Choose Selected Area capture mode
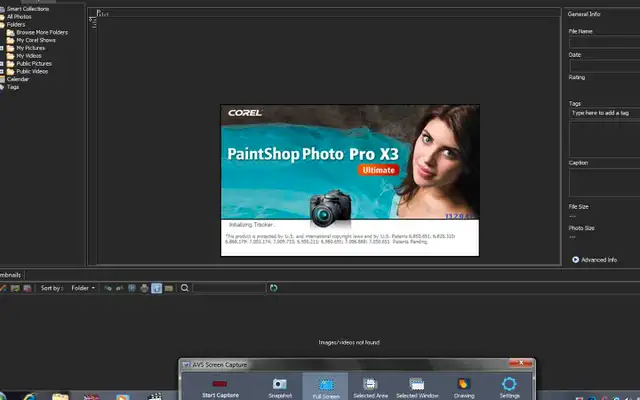 click(x=370, y=384)
